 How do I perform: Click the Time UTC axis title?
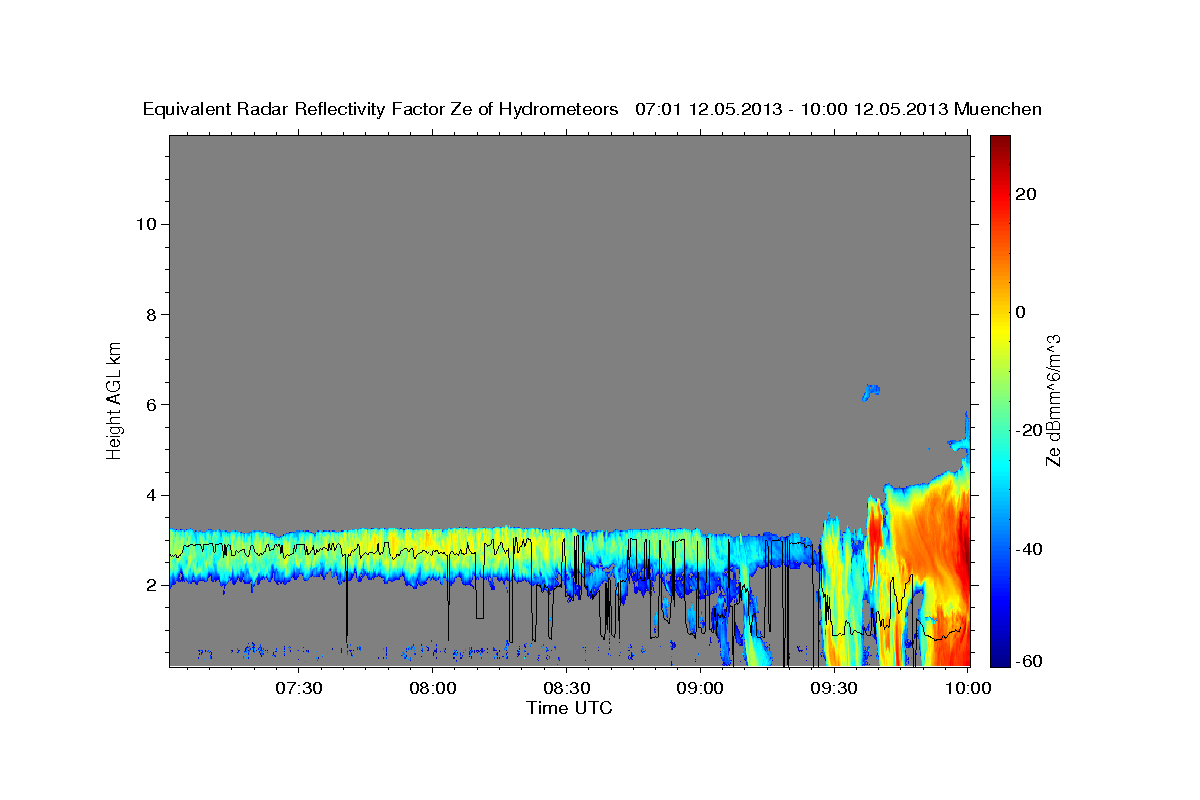tap(569, 708)
